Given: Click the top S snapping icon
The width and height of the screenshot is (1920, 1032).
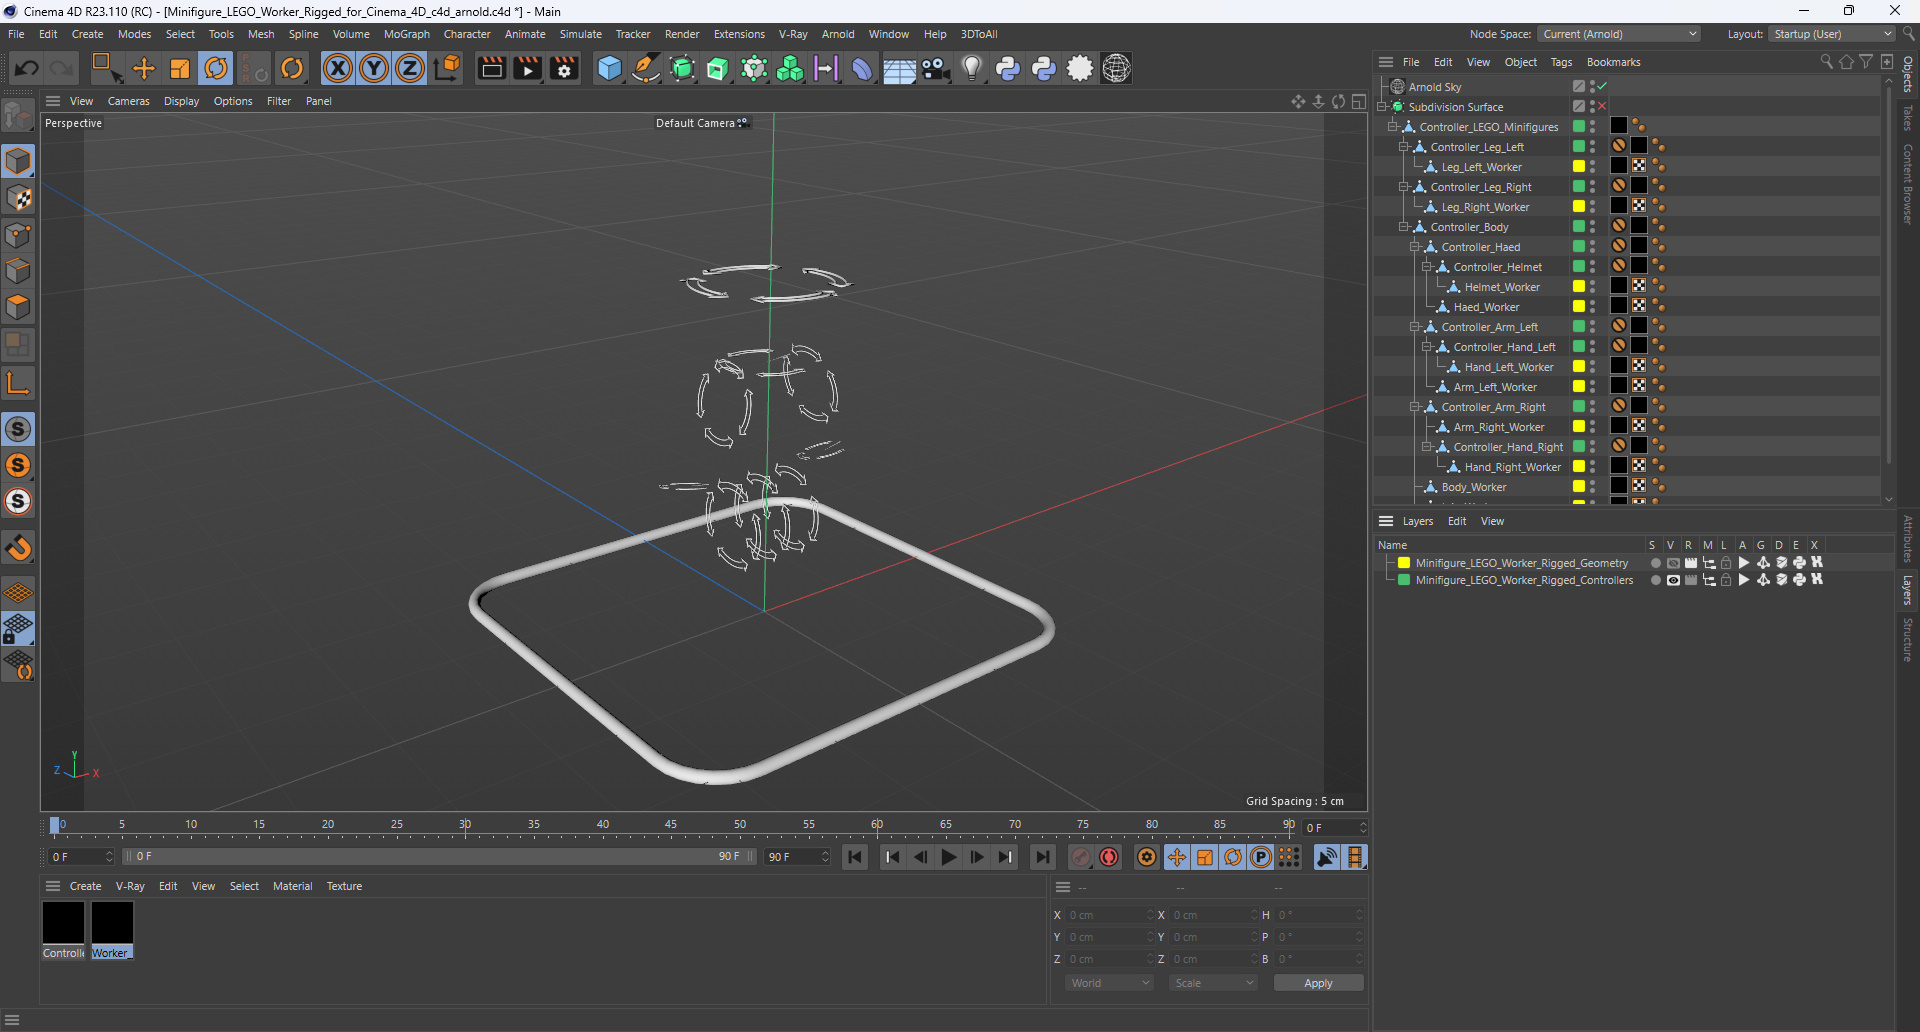Looking at the screenshot, I should (x=18, y=429).
